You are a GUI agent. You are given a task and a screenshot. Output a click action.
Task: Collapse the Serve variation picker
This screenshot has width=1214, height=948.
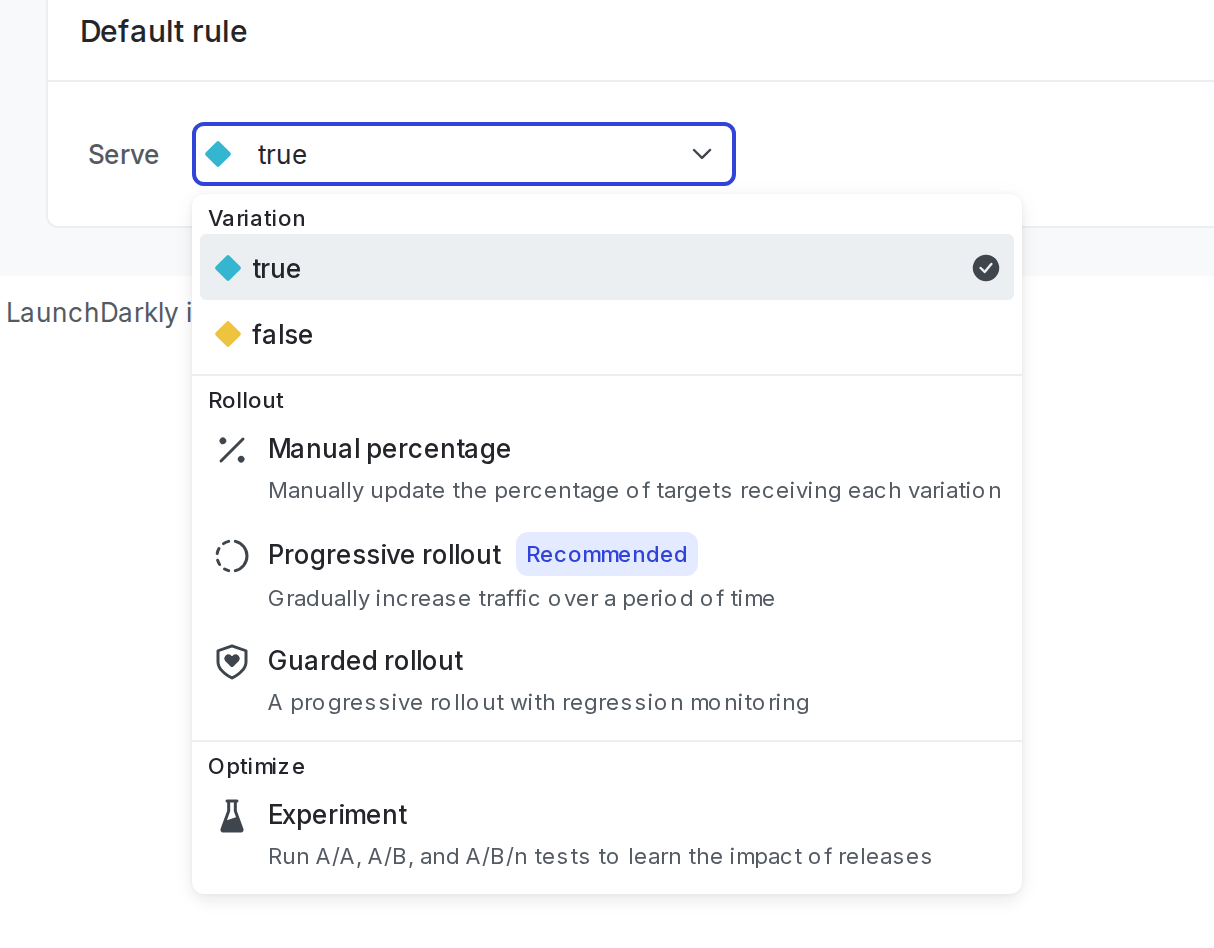click(701, 154)
